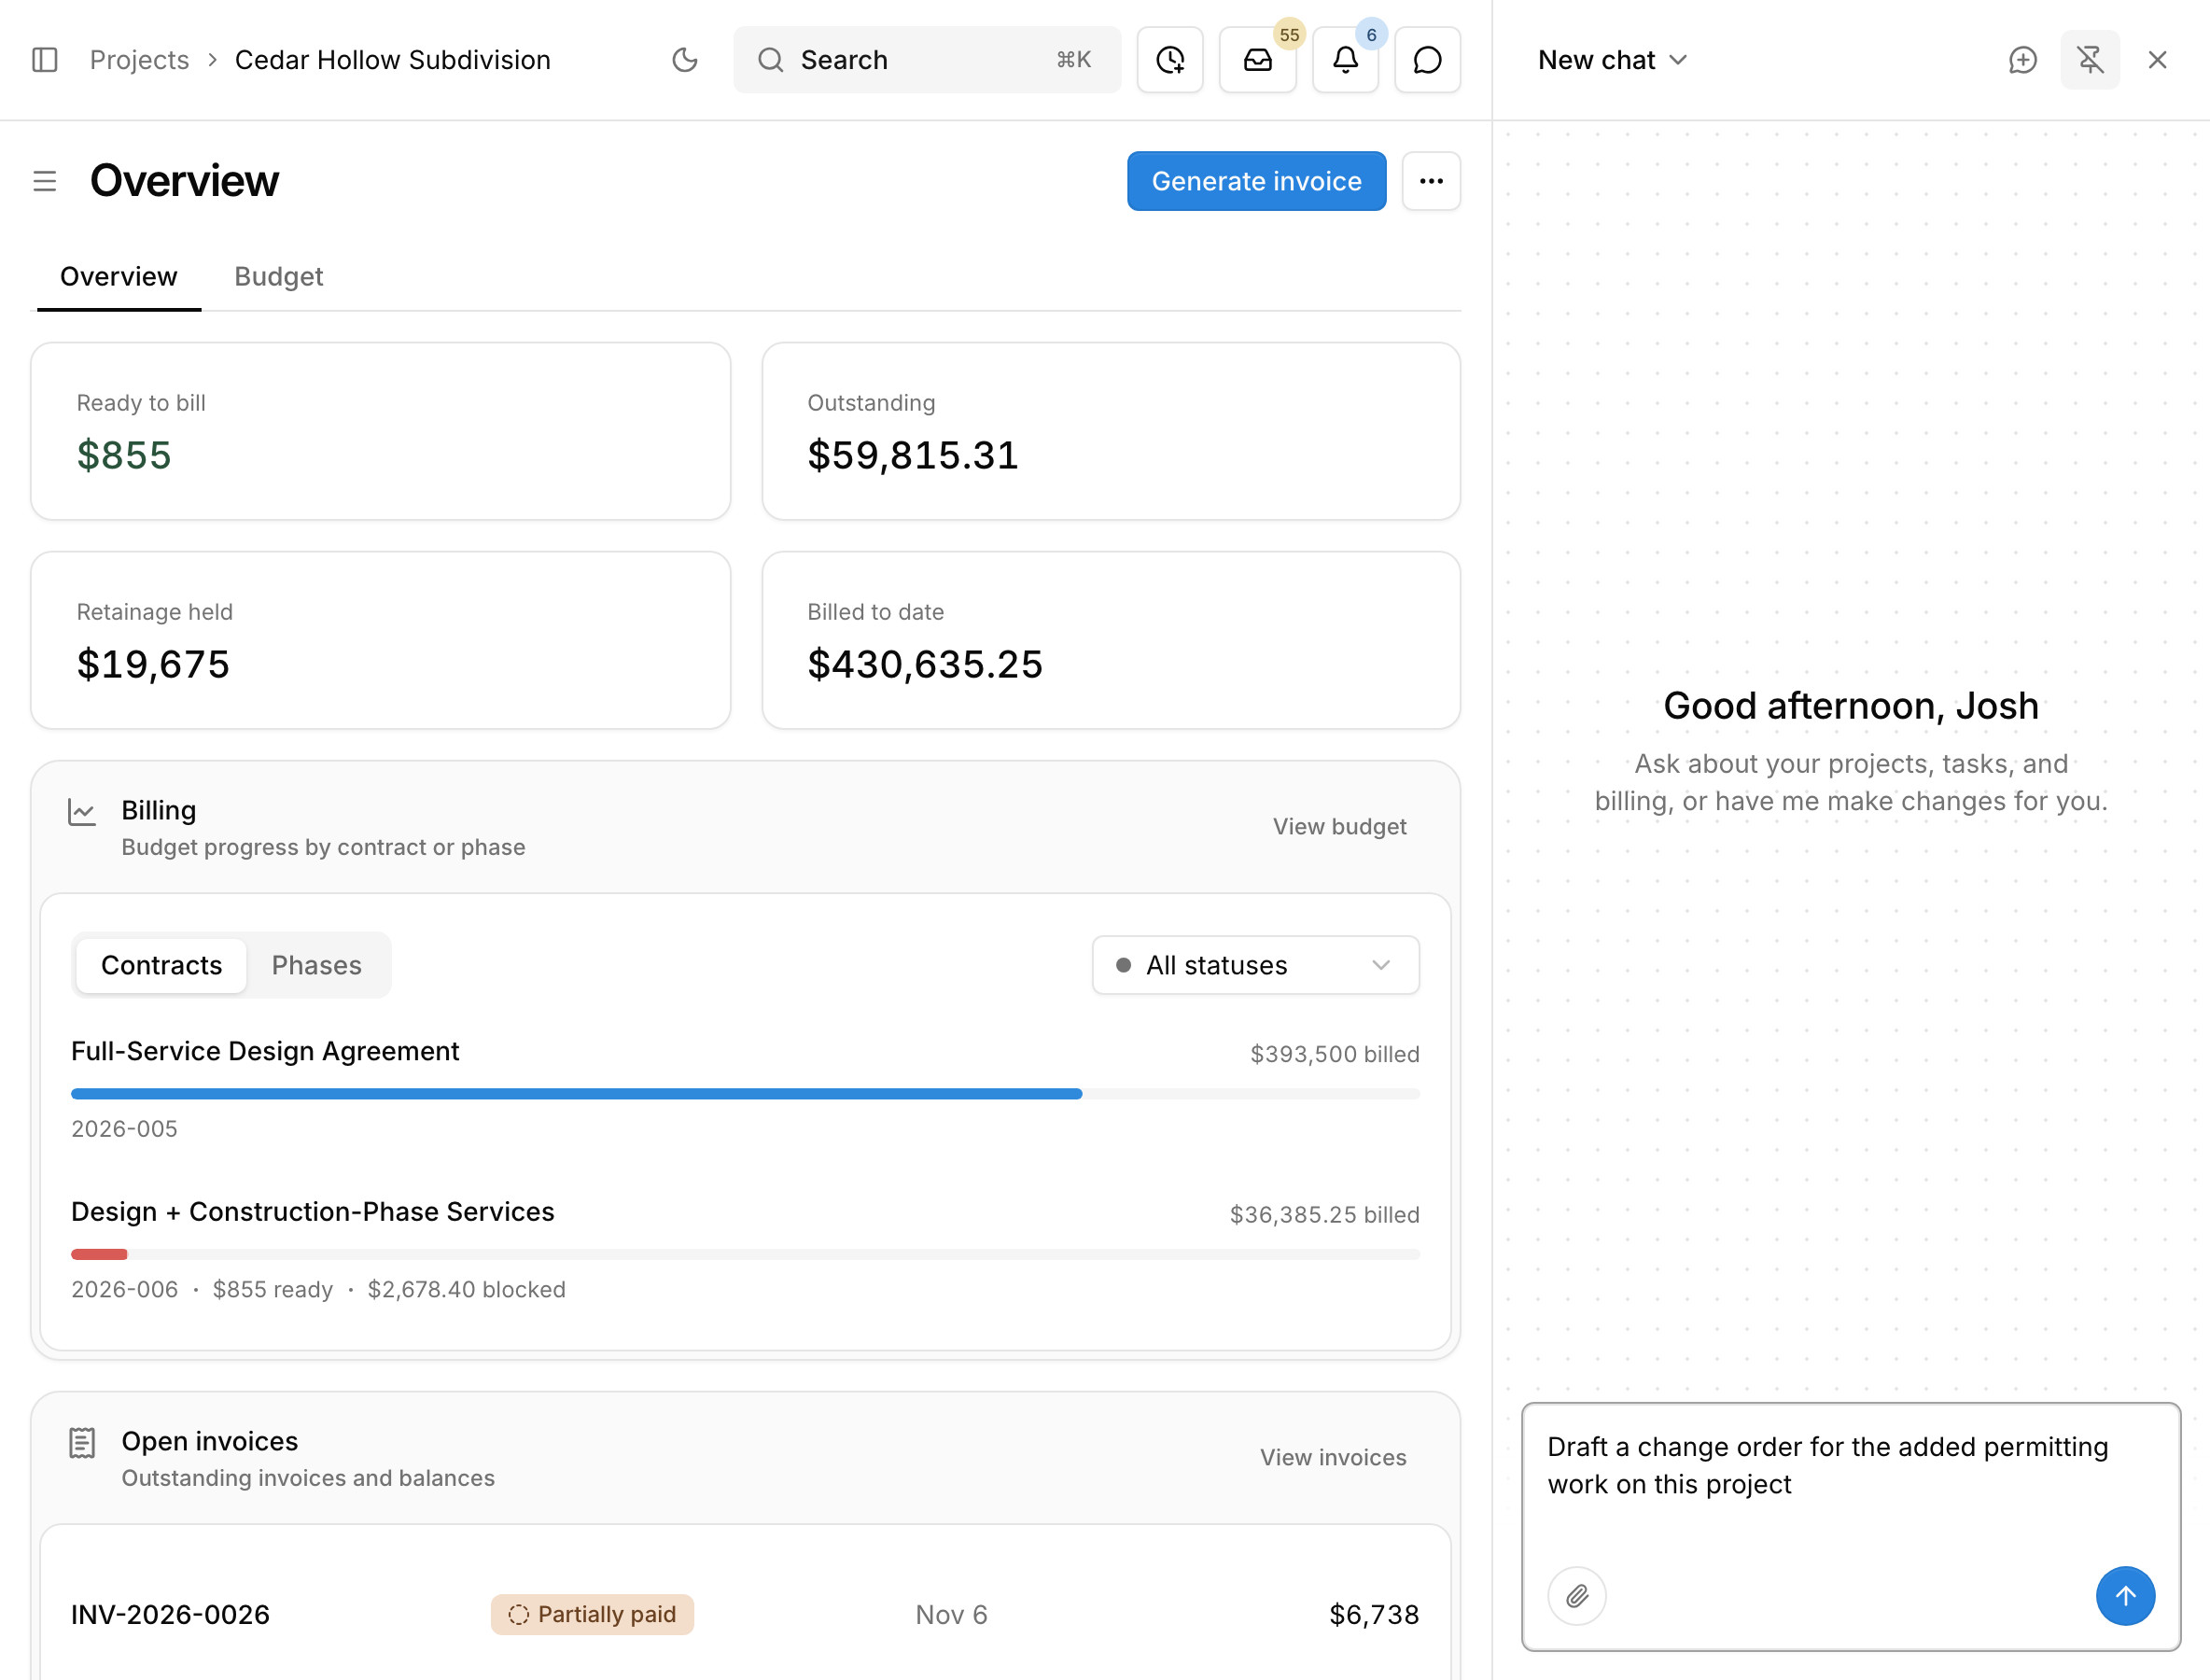Viewport: 2210px width, 1680px height.
Task: Click Design + Construction-Phase Services progress bar
Action: (x=745, y=1254)
